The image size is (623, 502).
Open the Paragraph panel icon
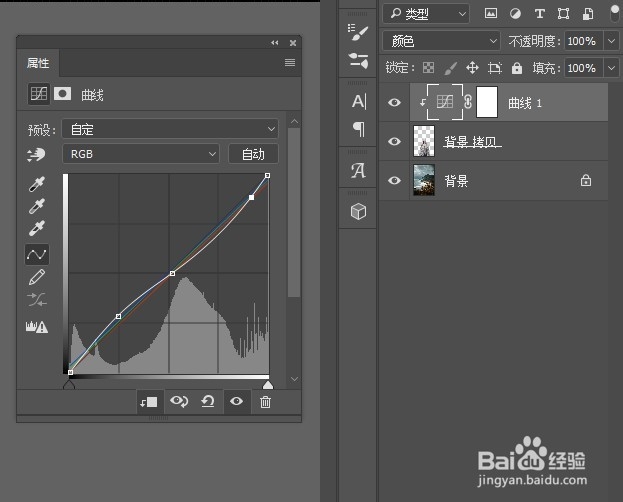(x=358, y=129)
